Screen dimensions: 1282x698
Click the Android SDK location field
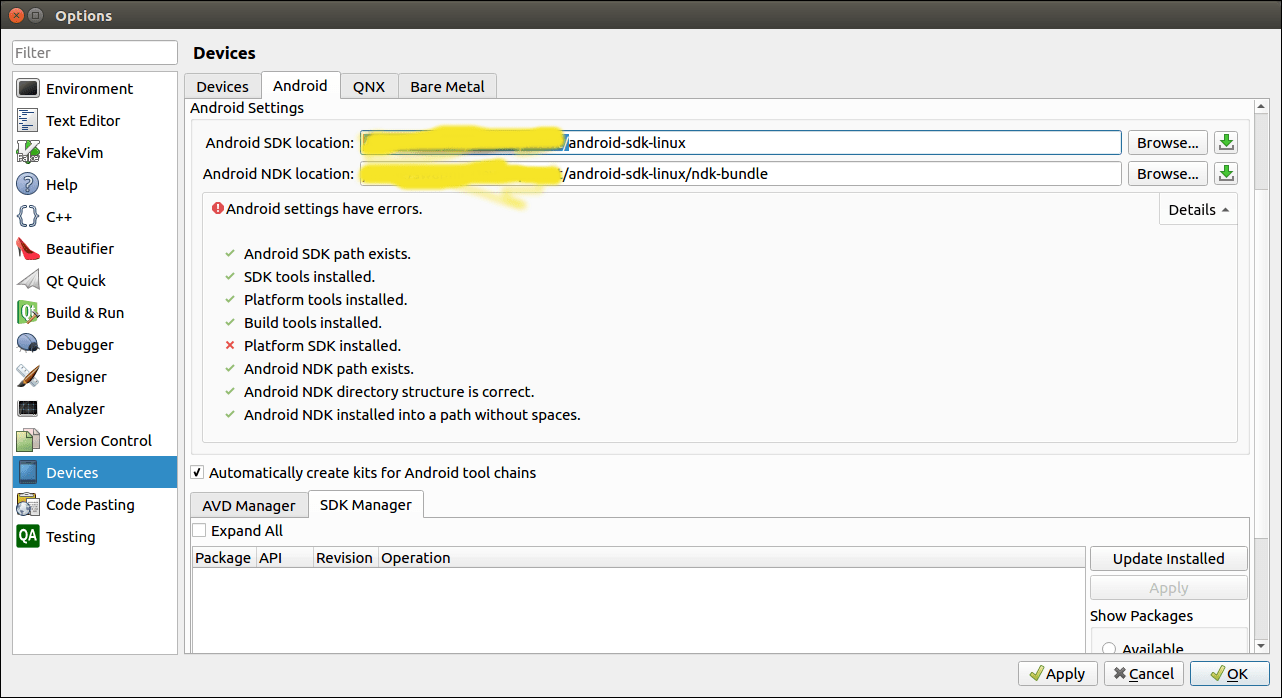click(741, 143)
